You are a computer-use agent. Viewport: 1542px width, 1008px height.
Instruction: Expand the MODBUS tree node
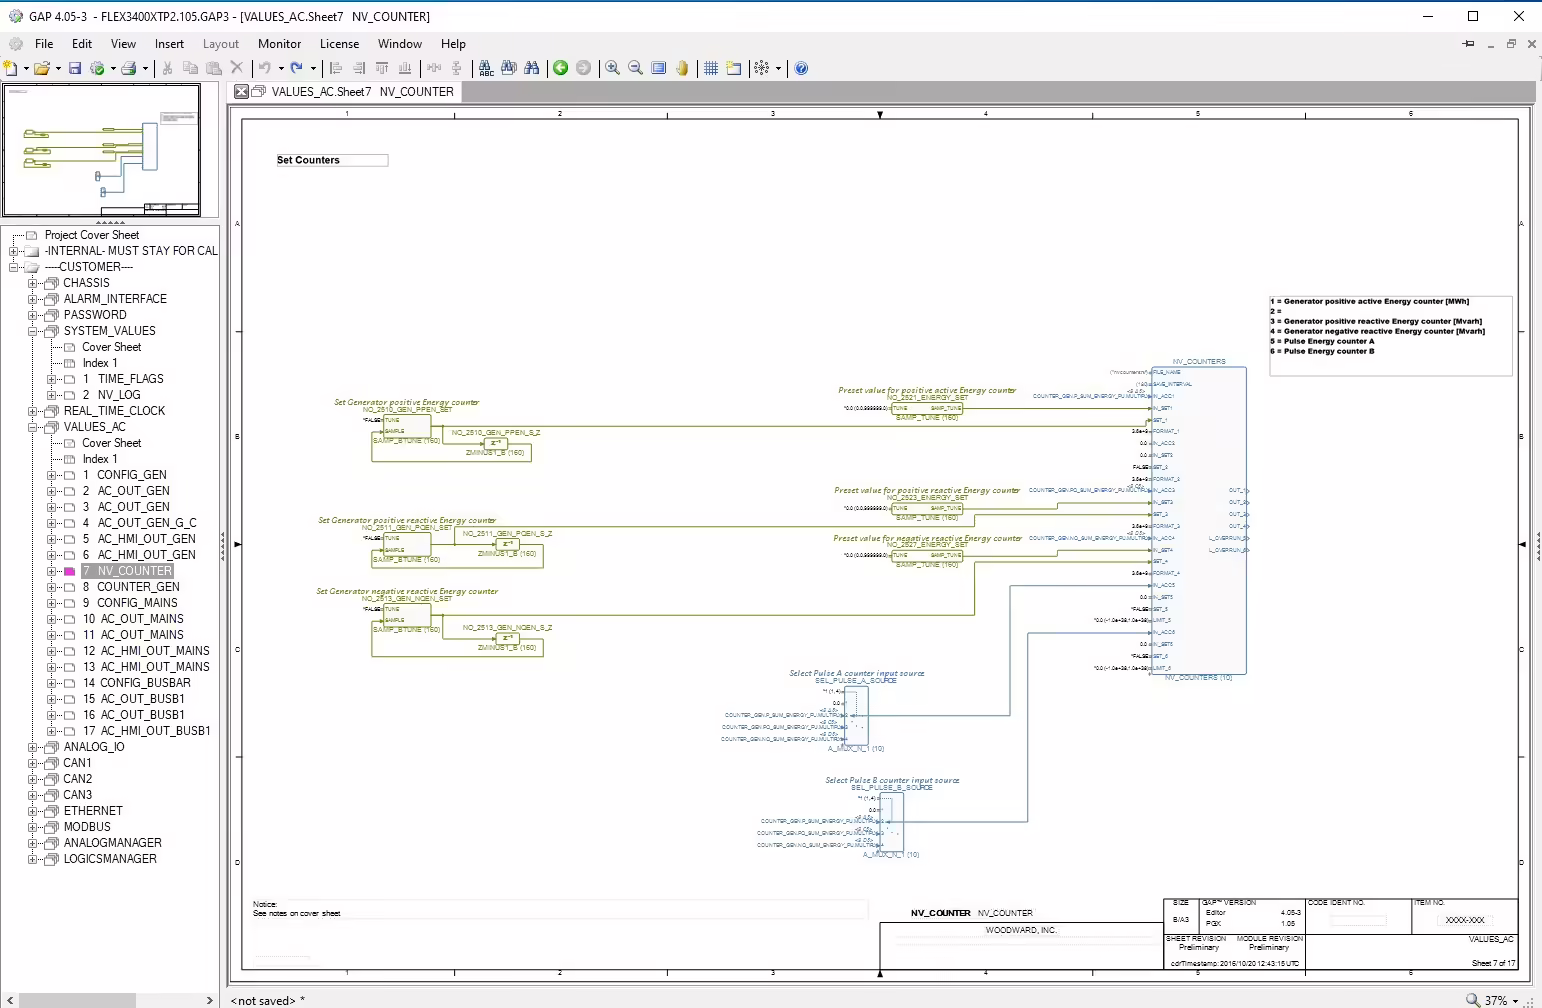coord(33,827)
